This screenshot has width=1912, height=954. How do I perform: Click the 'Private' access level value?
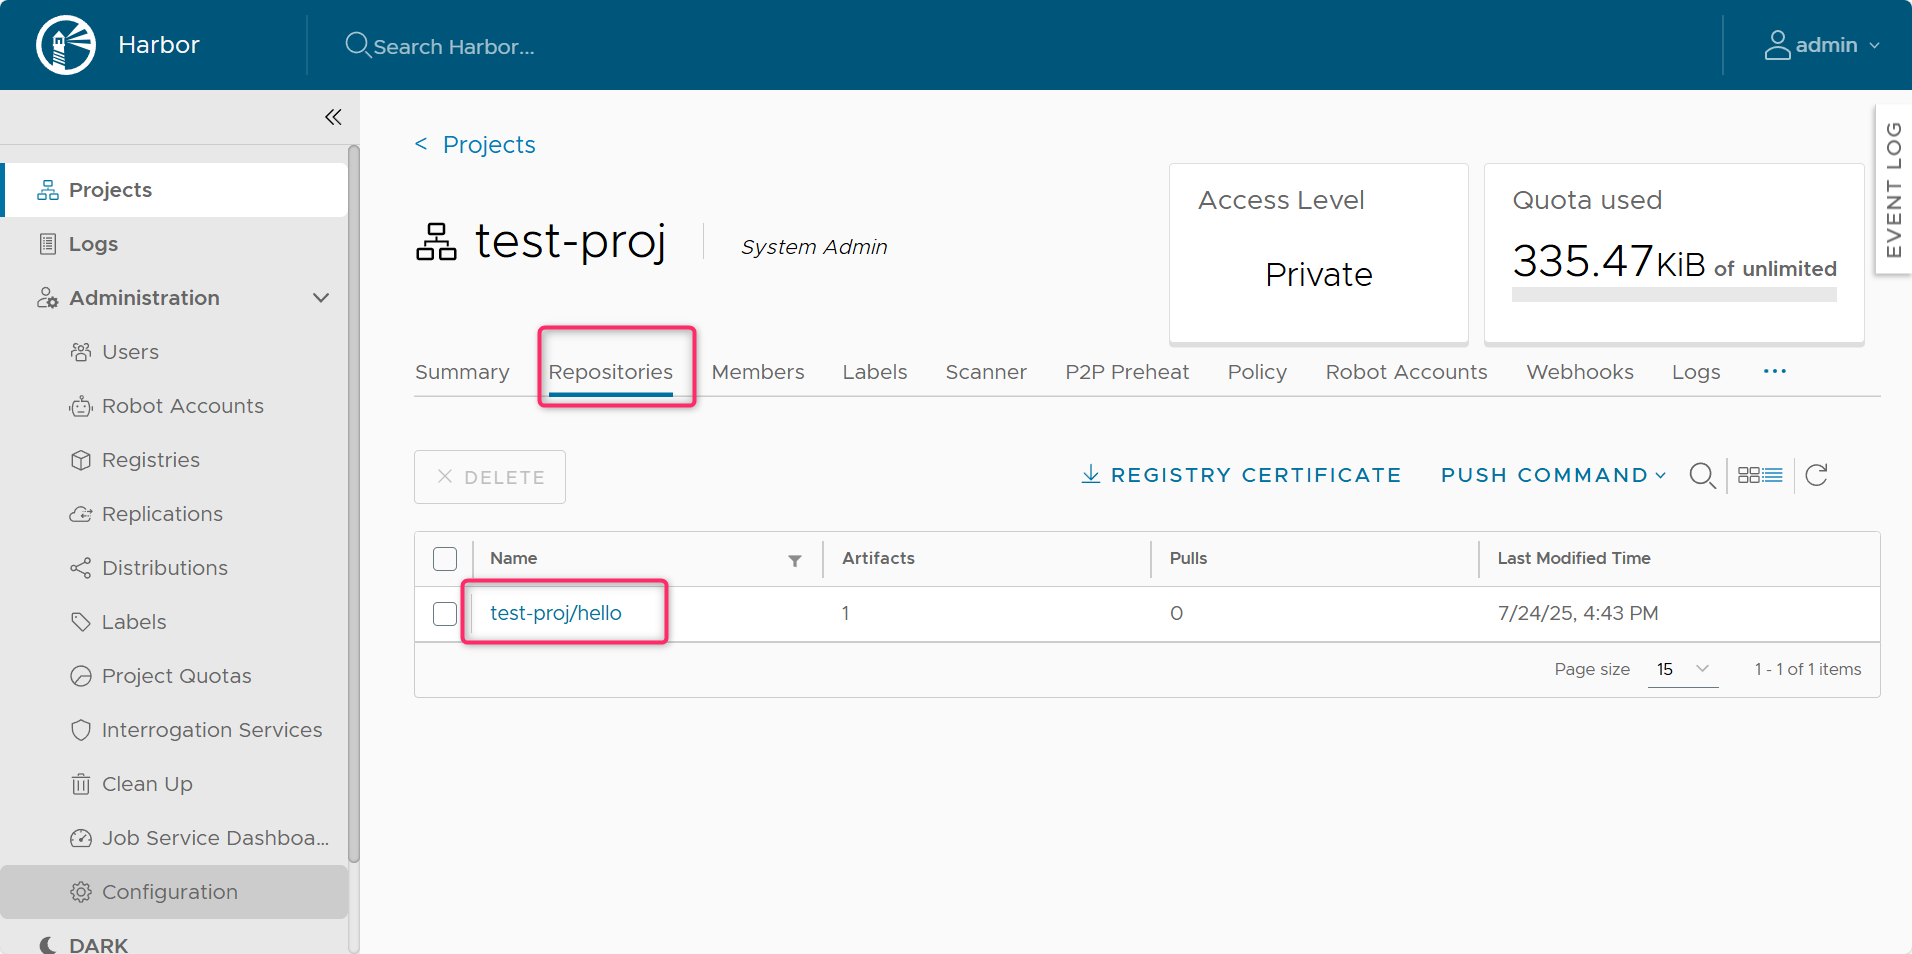click(x=1319, y=275)
